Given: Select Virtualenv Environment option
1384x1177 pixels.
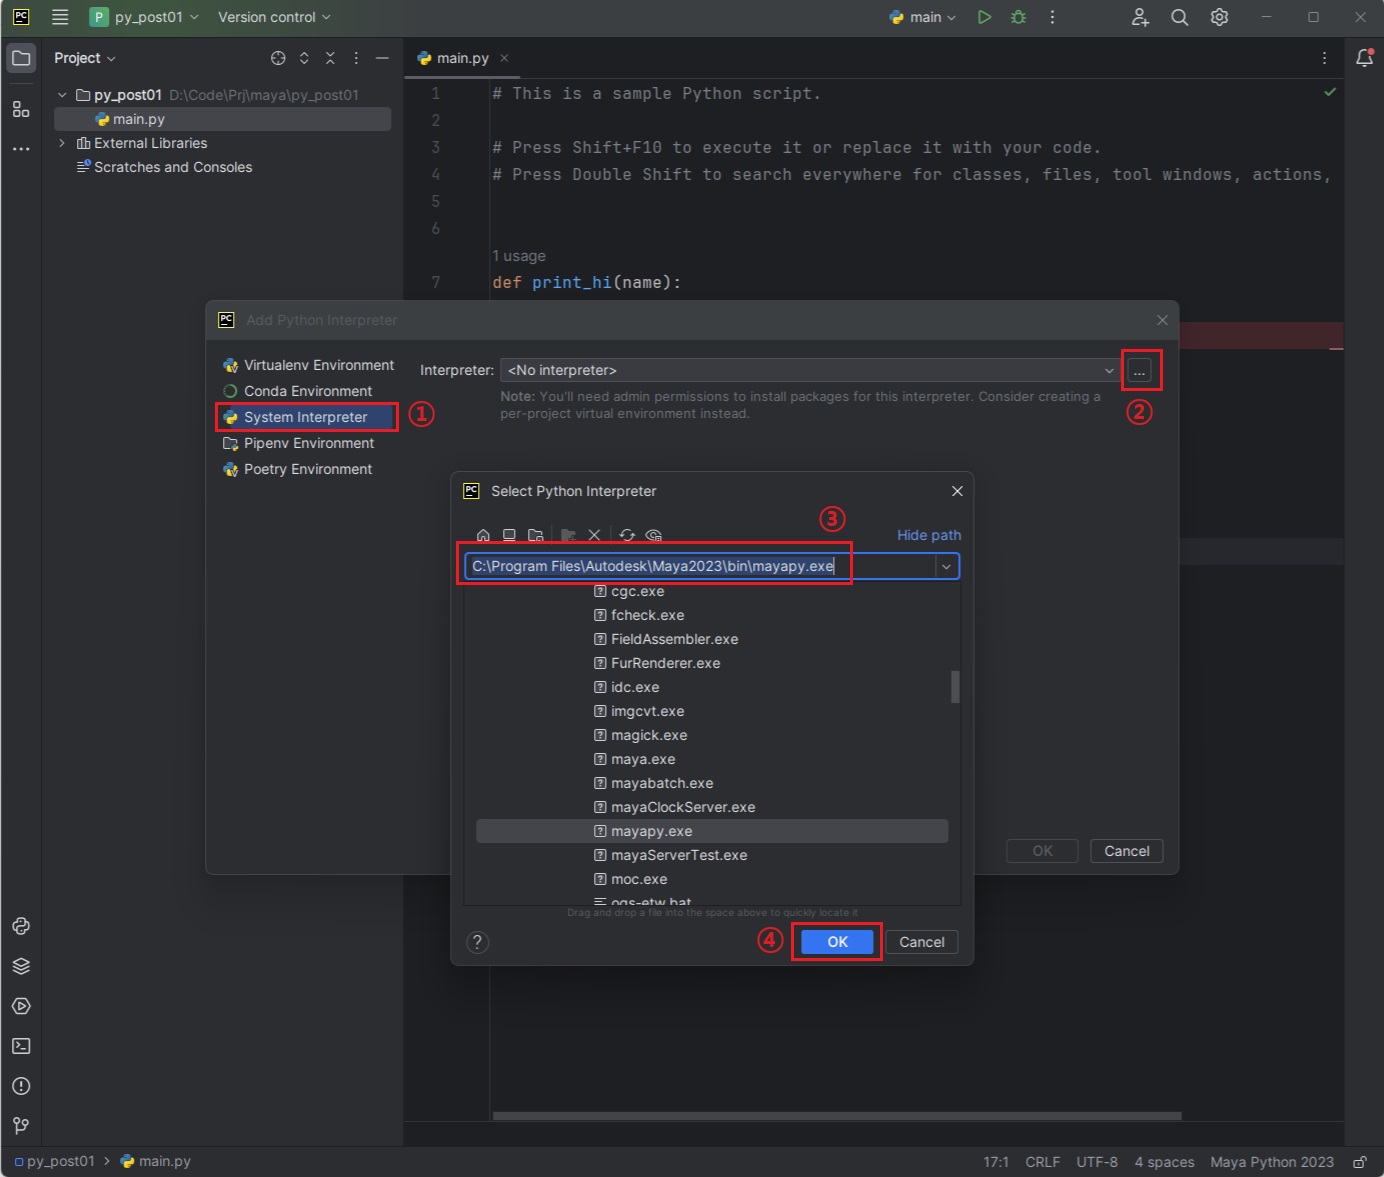Looking at the screenshot, I should [x=308, y=365].
